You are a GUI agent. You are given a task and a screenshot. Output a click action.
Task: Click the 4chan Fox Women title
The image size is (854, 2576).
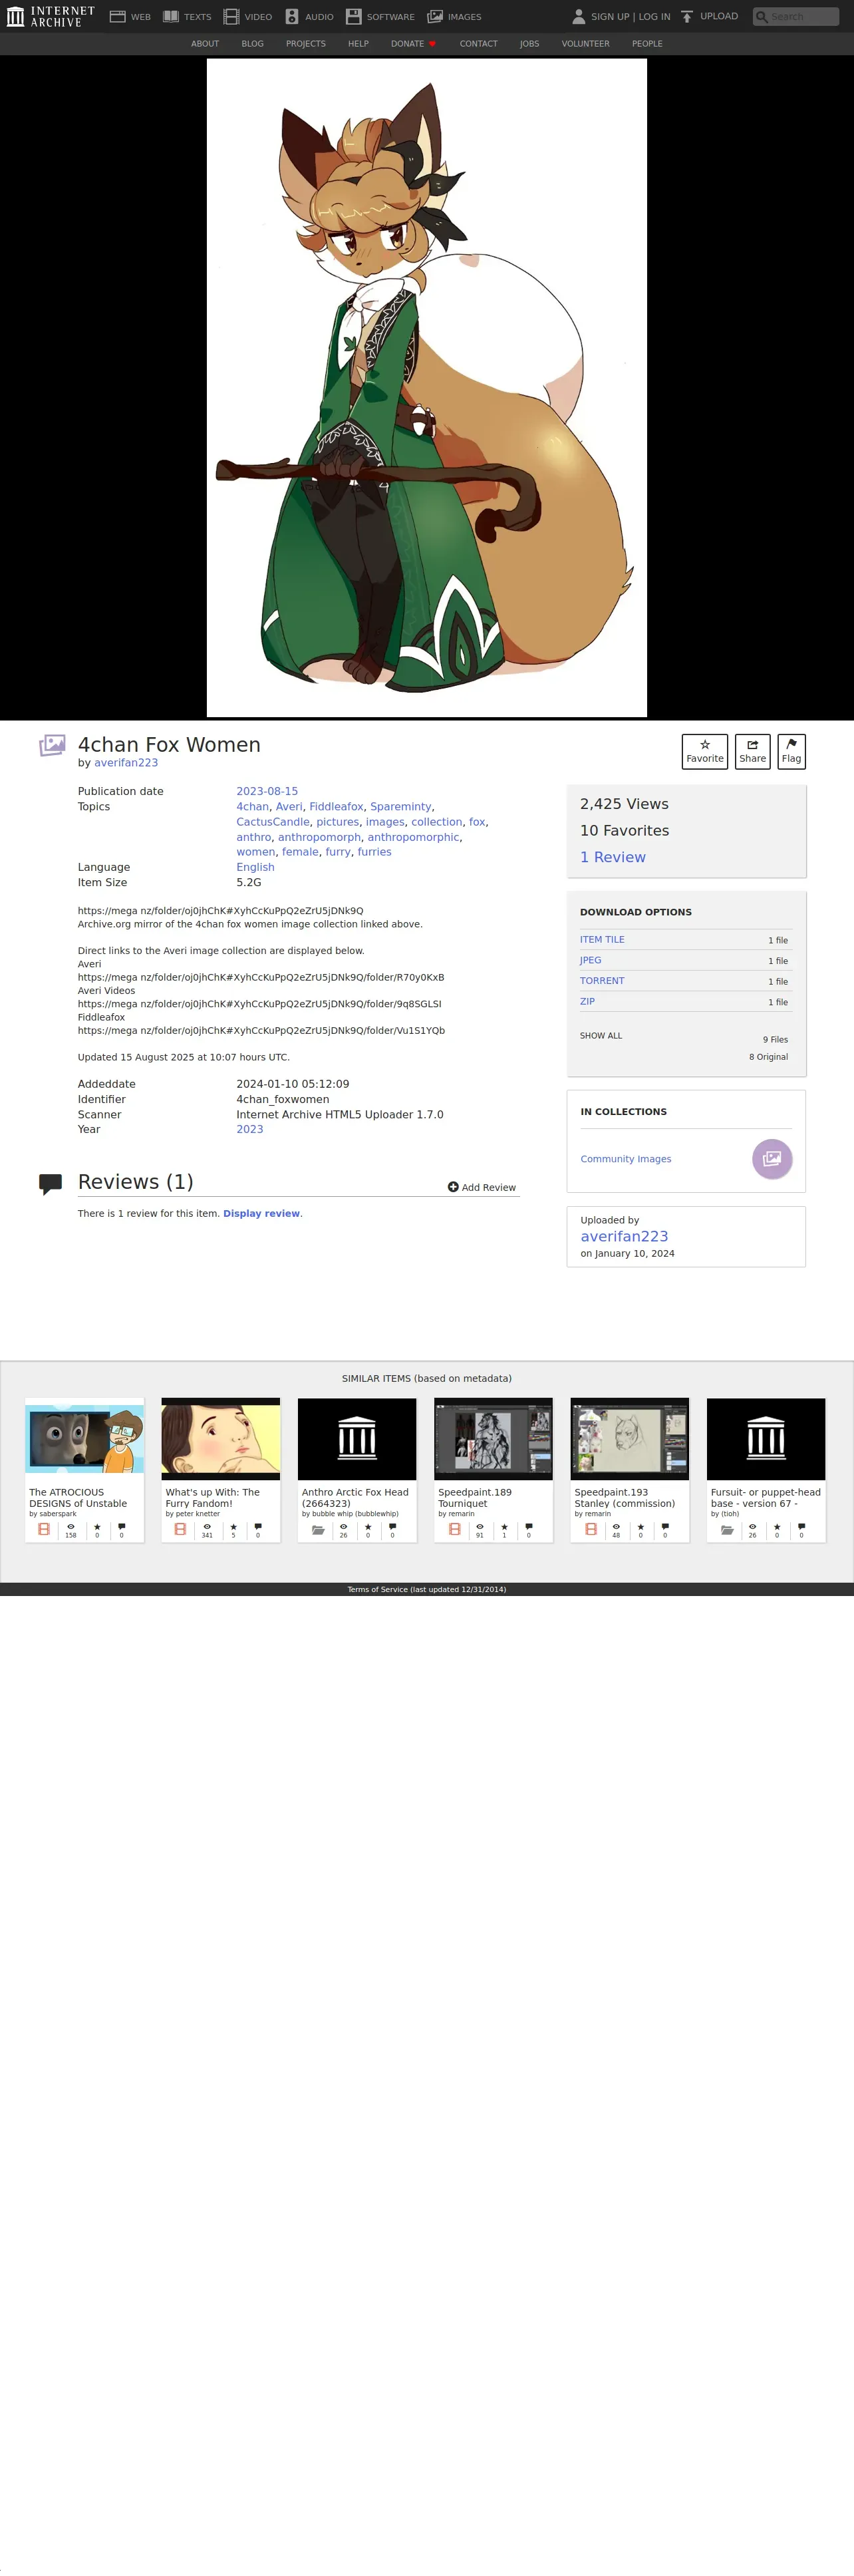(169, 745)
